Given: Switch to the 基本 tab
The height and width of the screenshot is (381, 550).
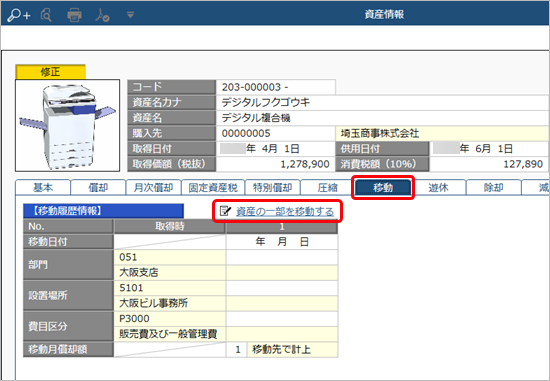Looking at the screenshot, I should [43, 187].
